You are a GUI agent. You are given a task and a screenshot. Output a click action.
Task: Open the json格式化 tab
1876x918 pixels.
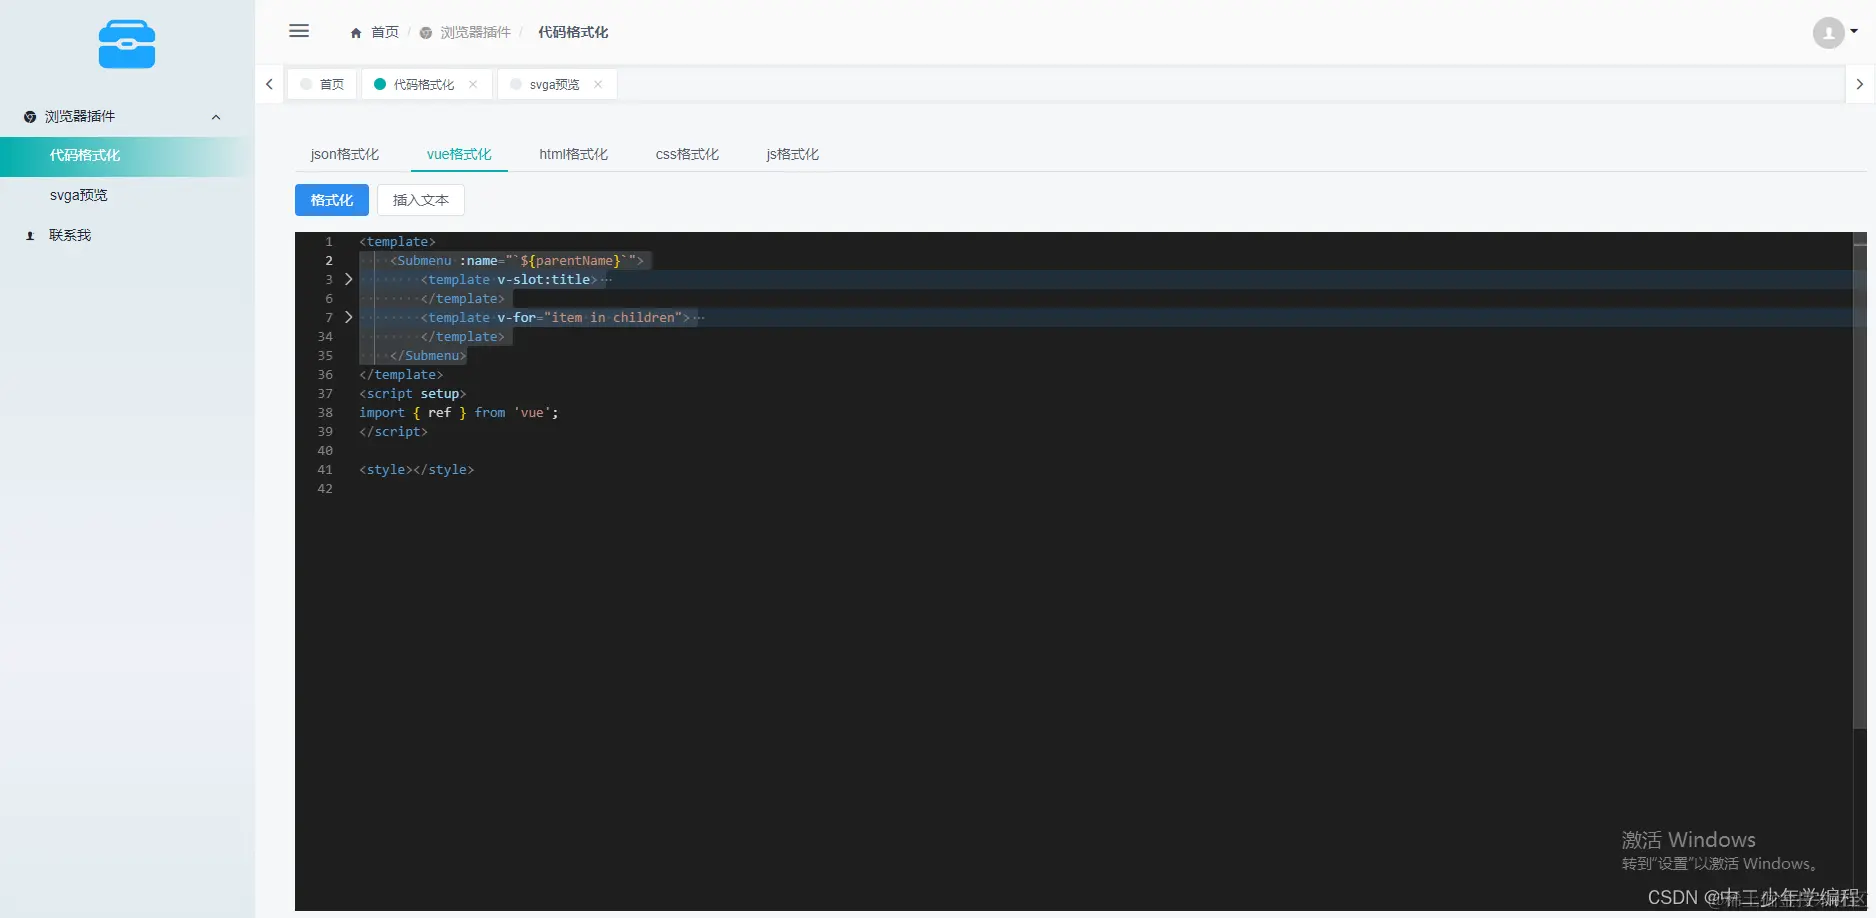(345, 154)
